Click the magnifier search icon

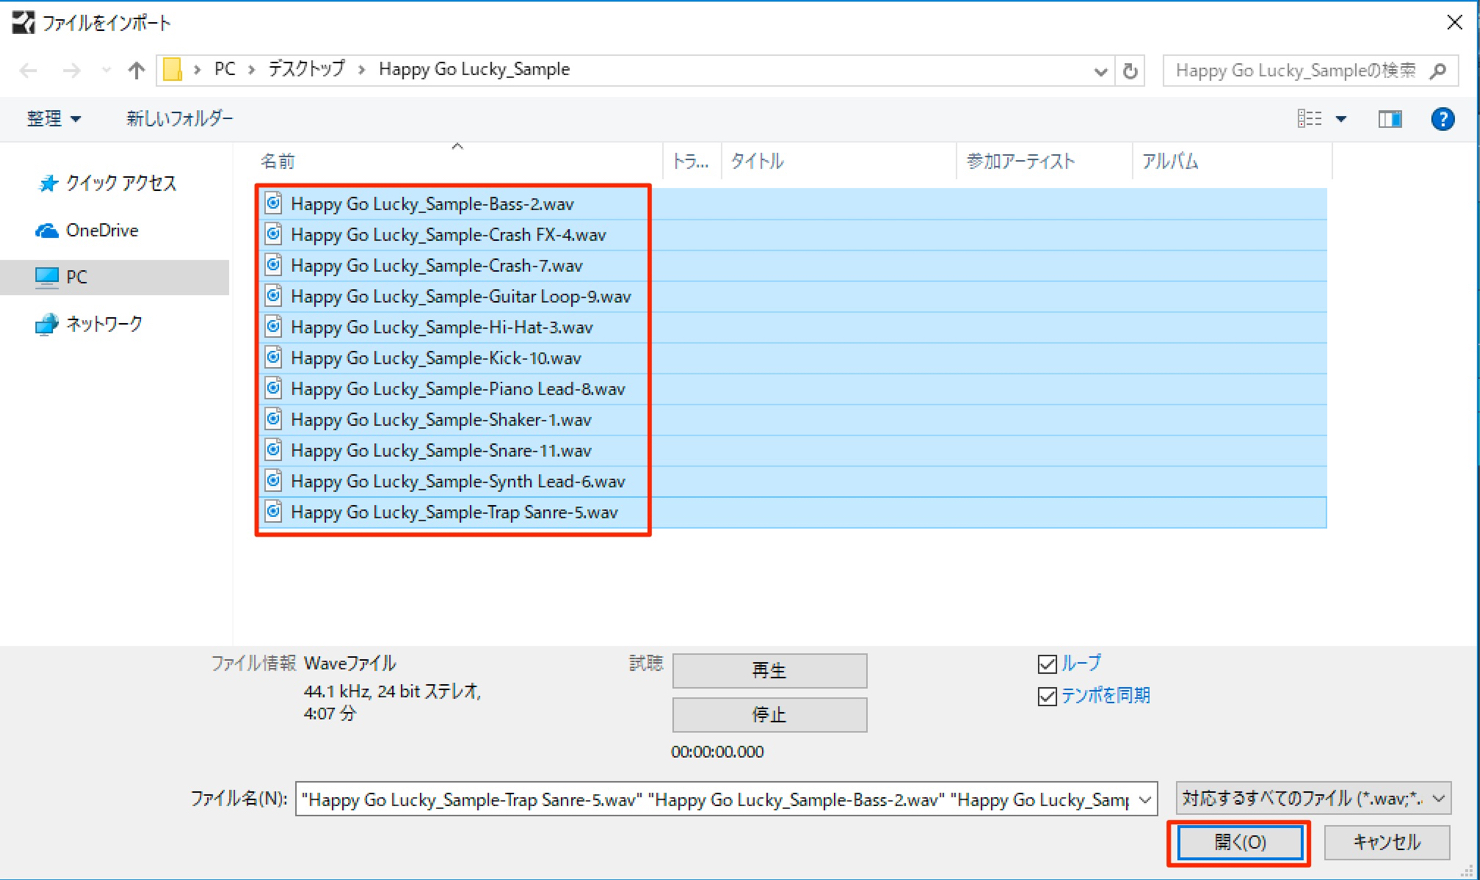pyautogui.click(x=1438, y=70)
